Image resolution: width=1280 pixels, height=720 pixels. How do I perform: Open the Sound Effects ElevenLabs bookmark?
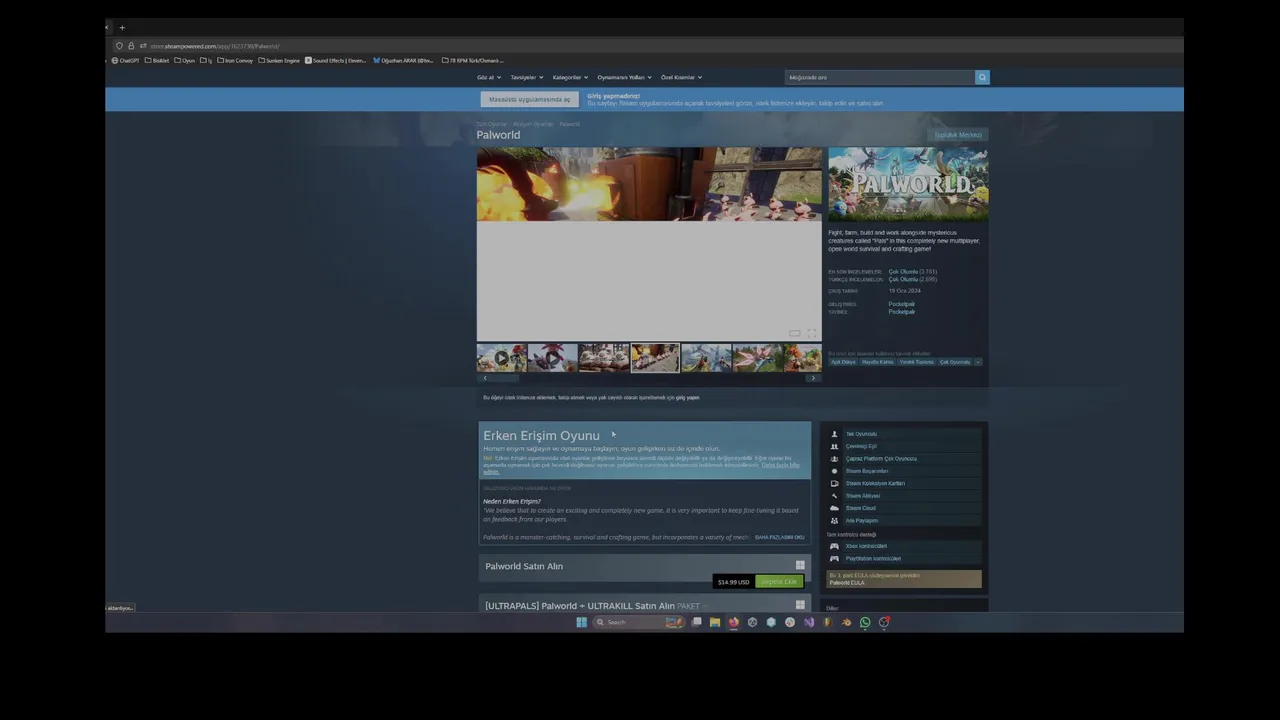(x=336, y=61)
